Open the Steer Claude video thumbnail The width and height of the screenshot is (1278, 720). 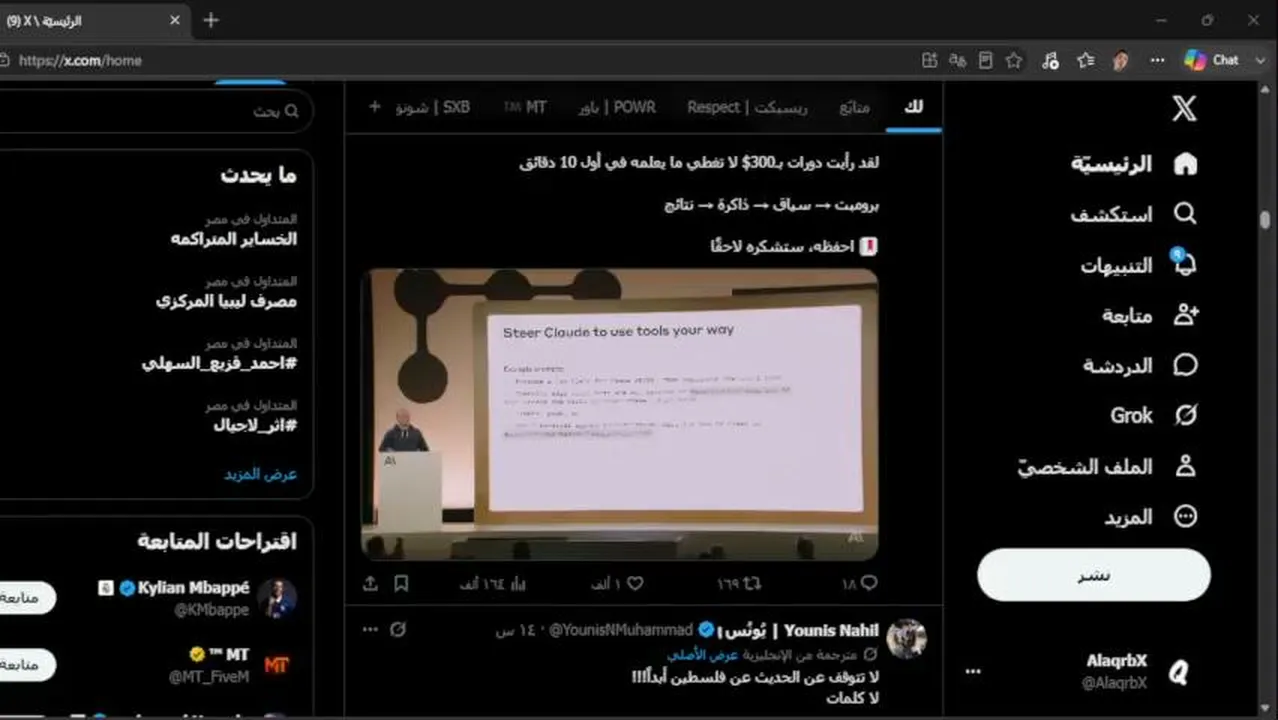[x=620, y=414]
